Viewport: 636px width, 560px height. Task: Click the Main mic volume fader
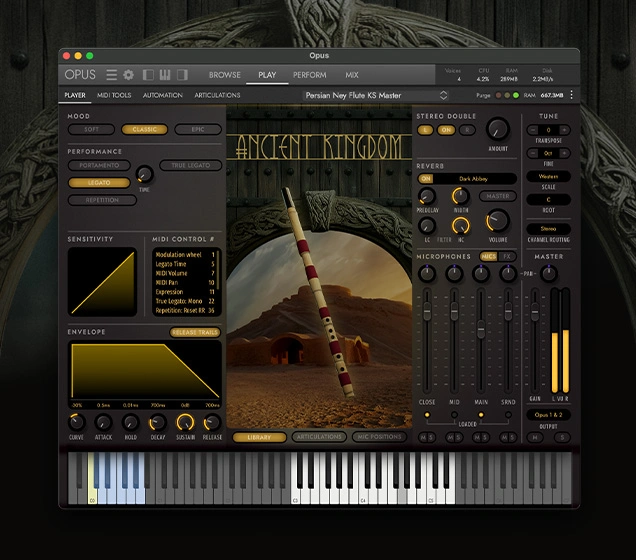(481, 329)
